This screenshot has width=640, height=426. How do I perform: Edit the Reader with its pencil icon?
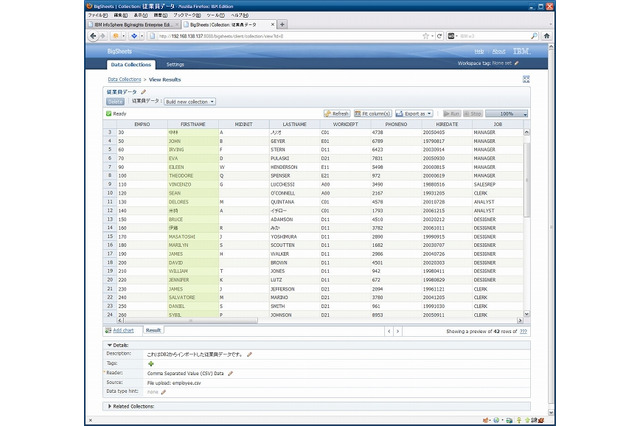pos(230,373)
